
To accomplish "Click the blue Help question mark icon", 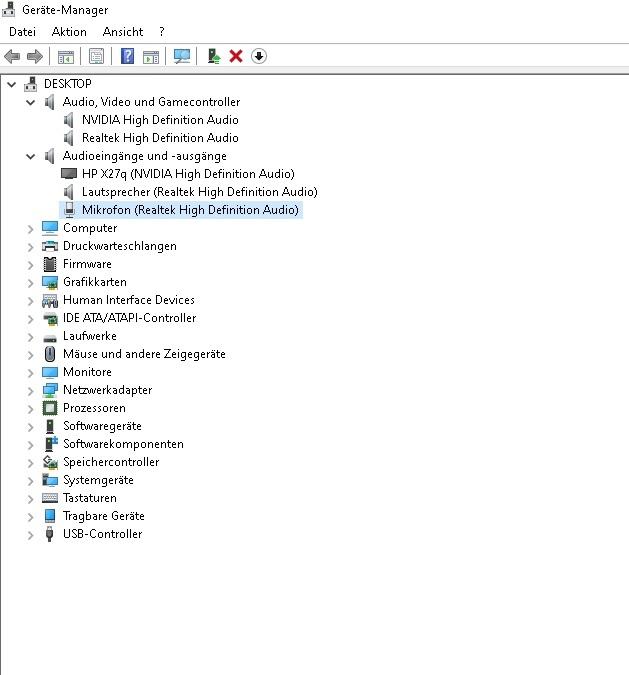I will pyautogui.click(x=127, y=56).
